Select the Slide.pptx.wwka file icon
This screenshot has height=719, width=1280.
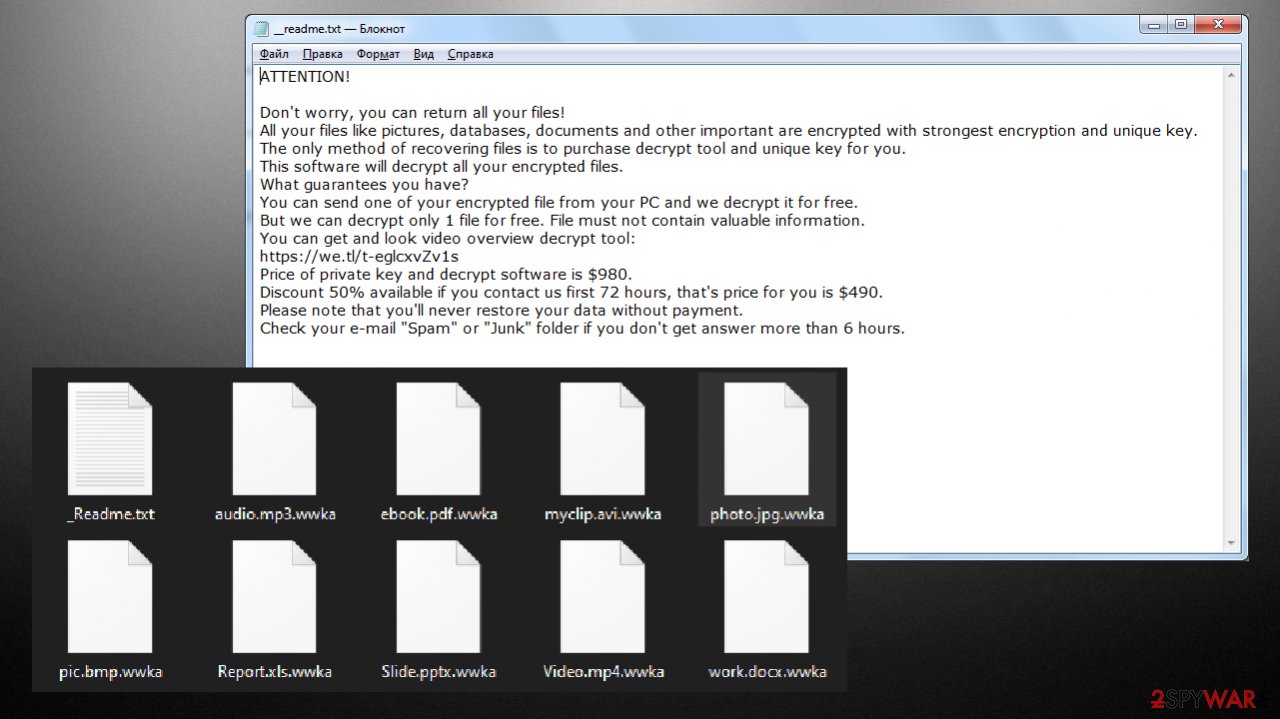point(438,597)
